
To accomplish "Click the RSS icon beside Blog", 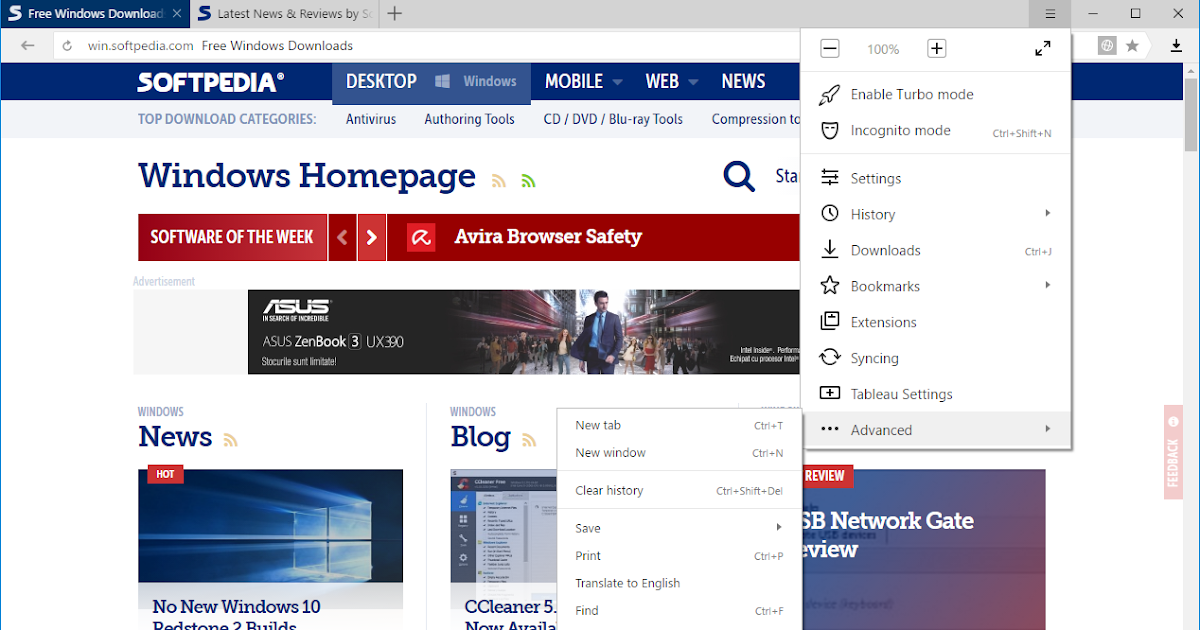I will 529,440.
